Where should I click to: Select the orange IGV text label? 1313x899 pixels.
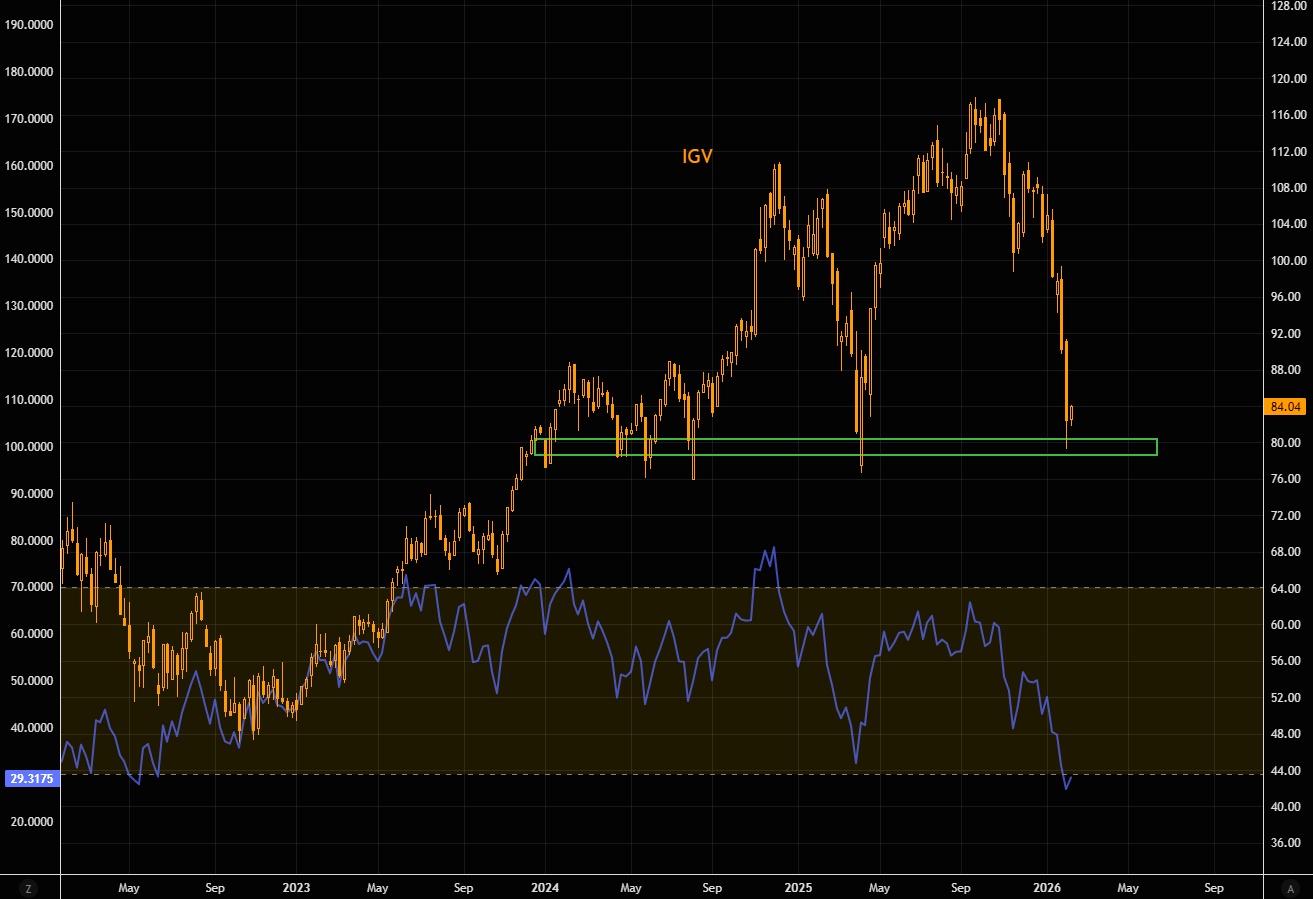coord(697,156)
